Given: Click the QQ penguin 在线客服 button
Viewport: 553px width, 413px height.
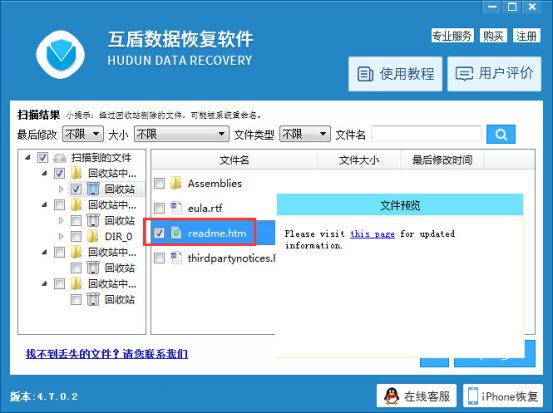Looking at the screenshot, I should point(417,396).
